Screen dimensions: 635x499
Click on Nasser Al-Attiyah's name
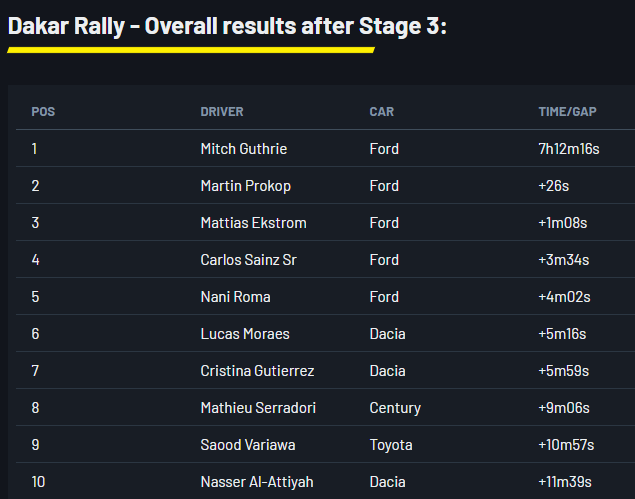click(255, 482)
